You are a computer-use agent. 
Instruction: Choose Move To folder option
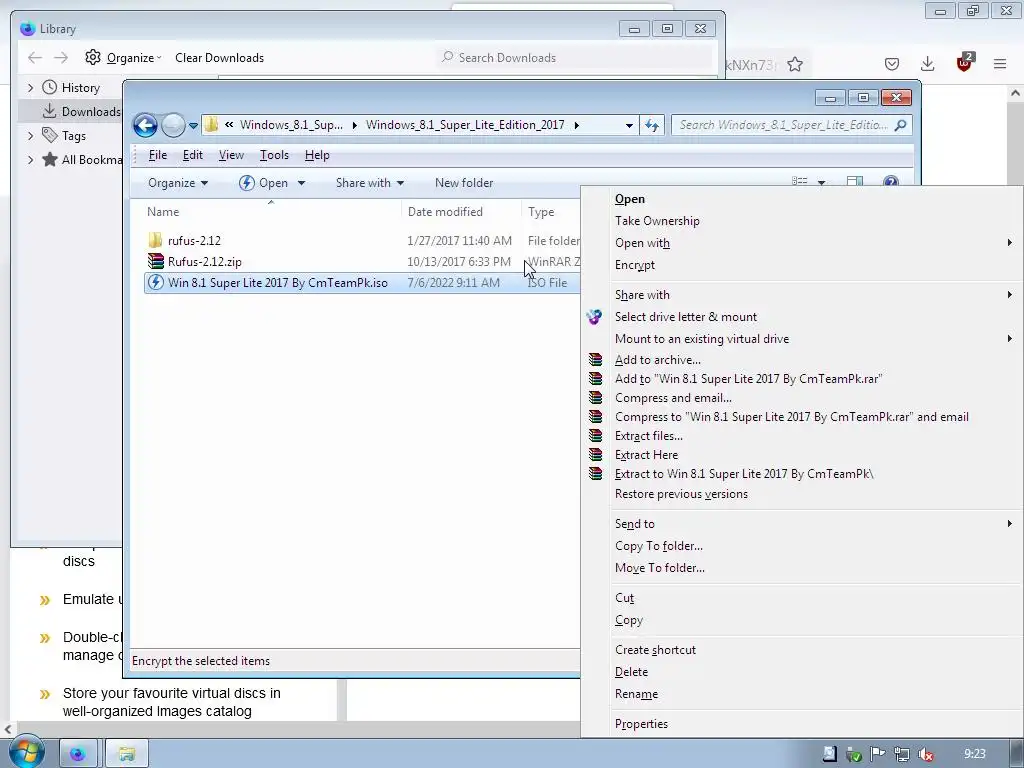tap(660, 568)
